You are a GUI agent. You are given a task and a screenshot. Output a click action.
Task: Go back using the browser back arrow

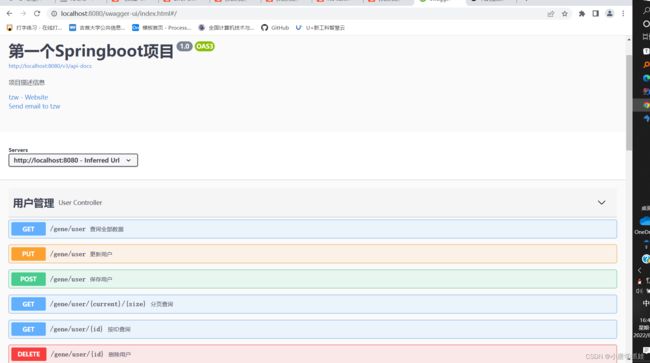click(9, 14)
